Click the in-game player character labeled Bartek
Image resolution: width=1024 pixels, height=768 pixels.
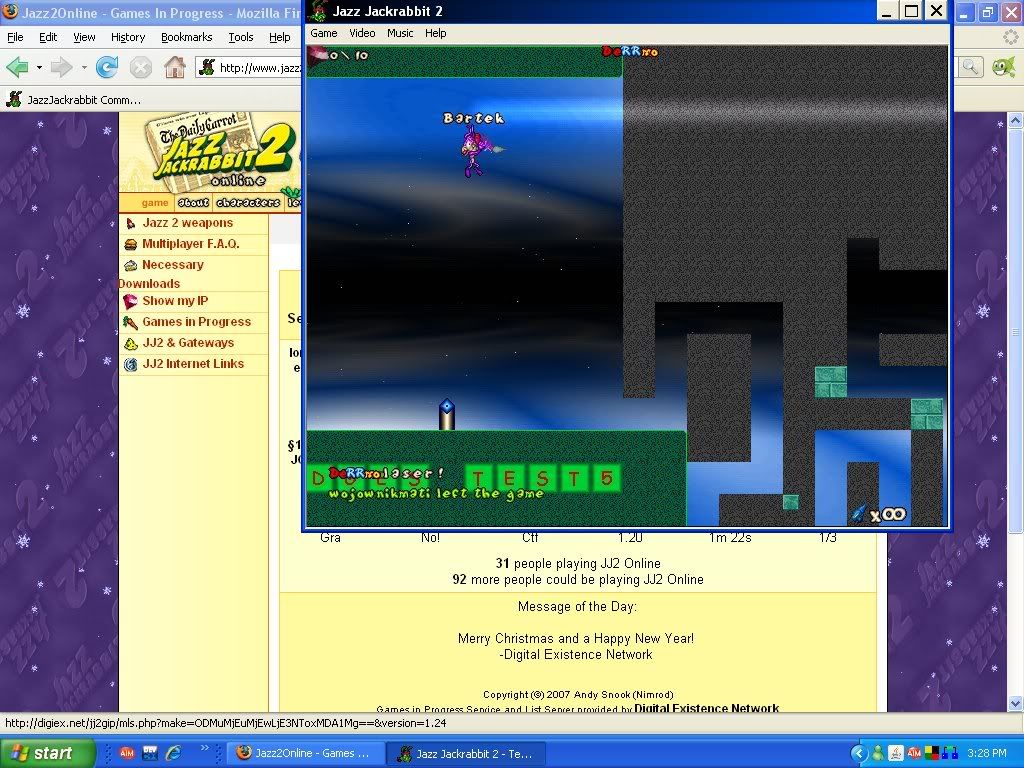tap(478, 151)
